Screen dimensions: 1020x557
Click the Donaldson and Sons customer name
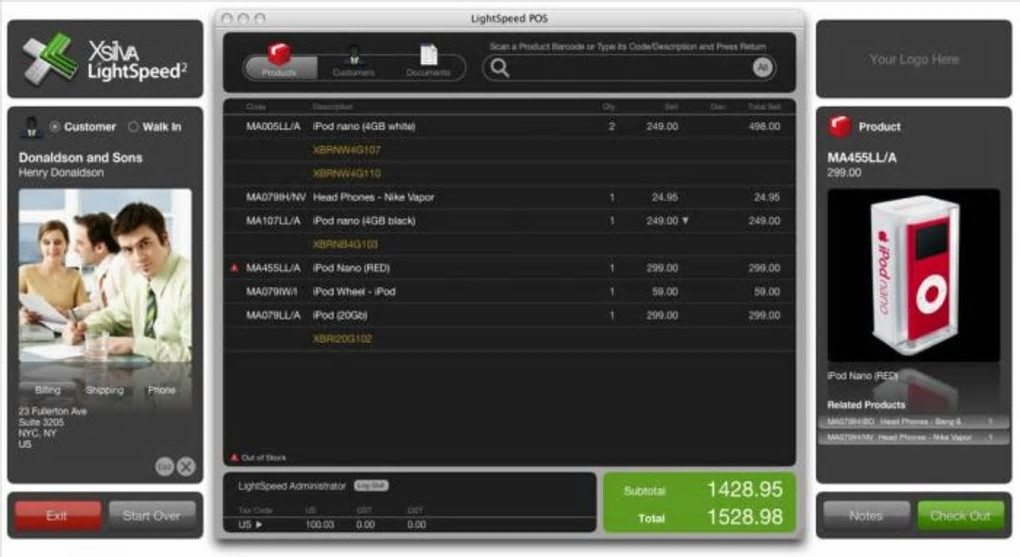(80, 157)
